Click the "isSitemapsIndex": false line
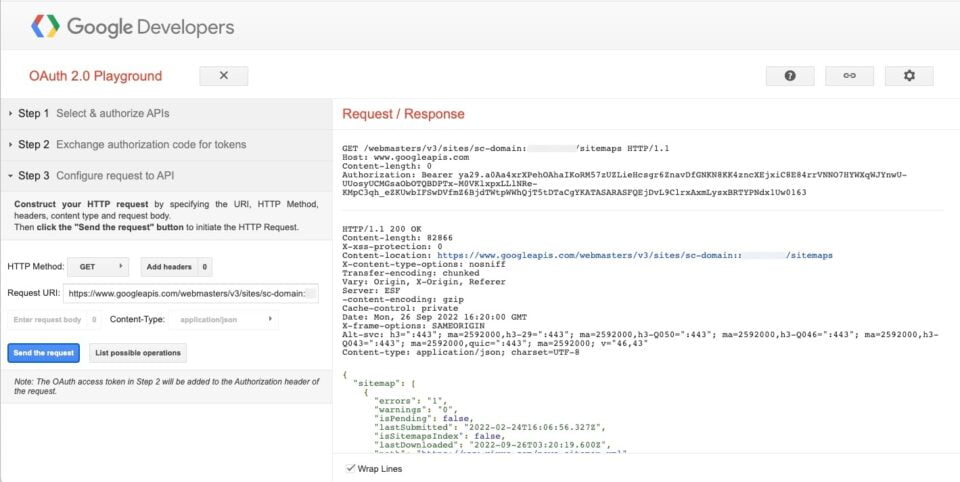This screenshot has width=960, height=482. (440, 436)
